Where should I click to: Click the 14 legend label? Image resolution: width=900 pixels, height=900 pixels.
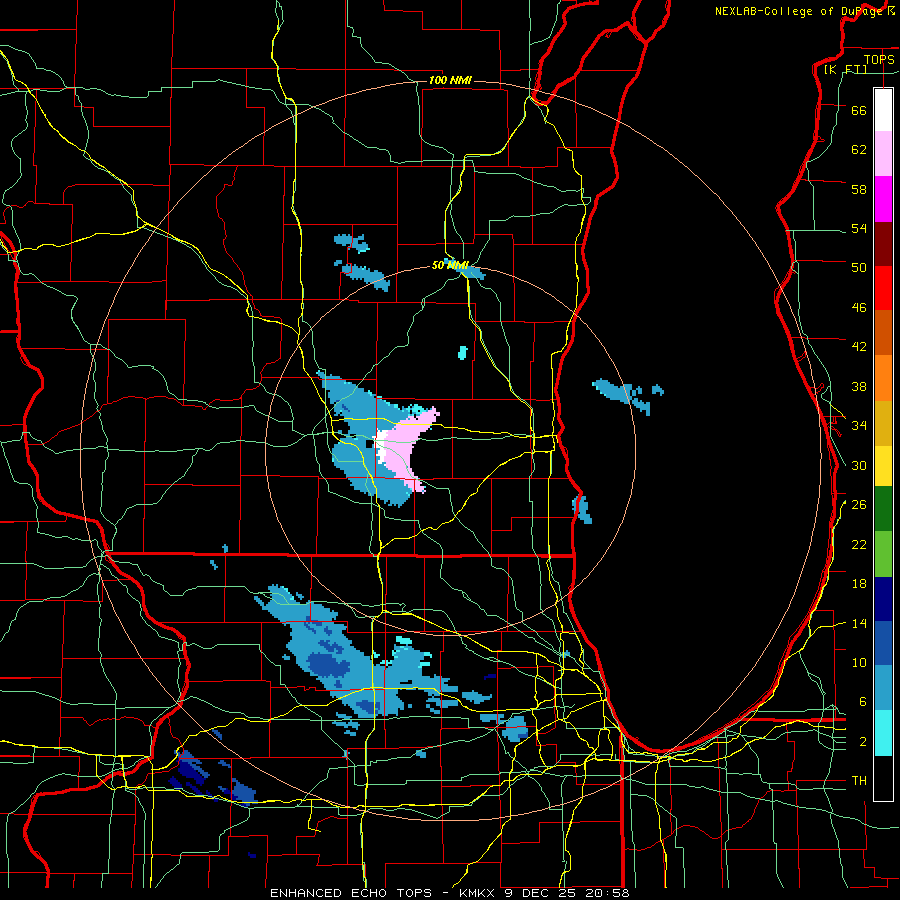point(859,623)
